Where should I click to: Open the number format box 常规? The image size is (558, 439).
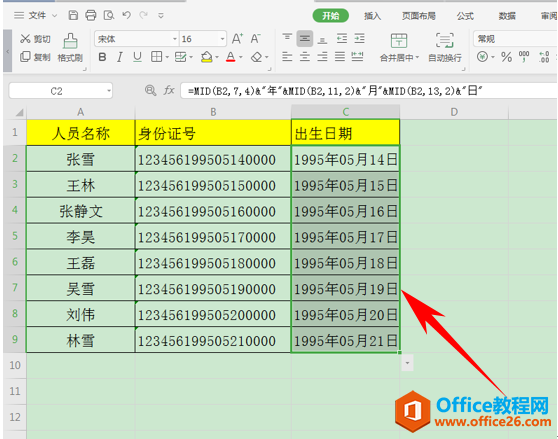tap(515, 38)
